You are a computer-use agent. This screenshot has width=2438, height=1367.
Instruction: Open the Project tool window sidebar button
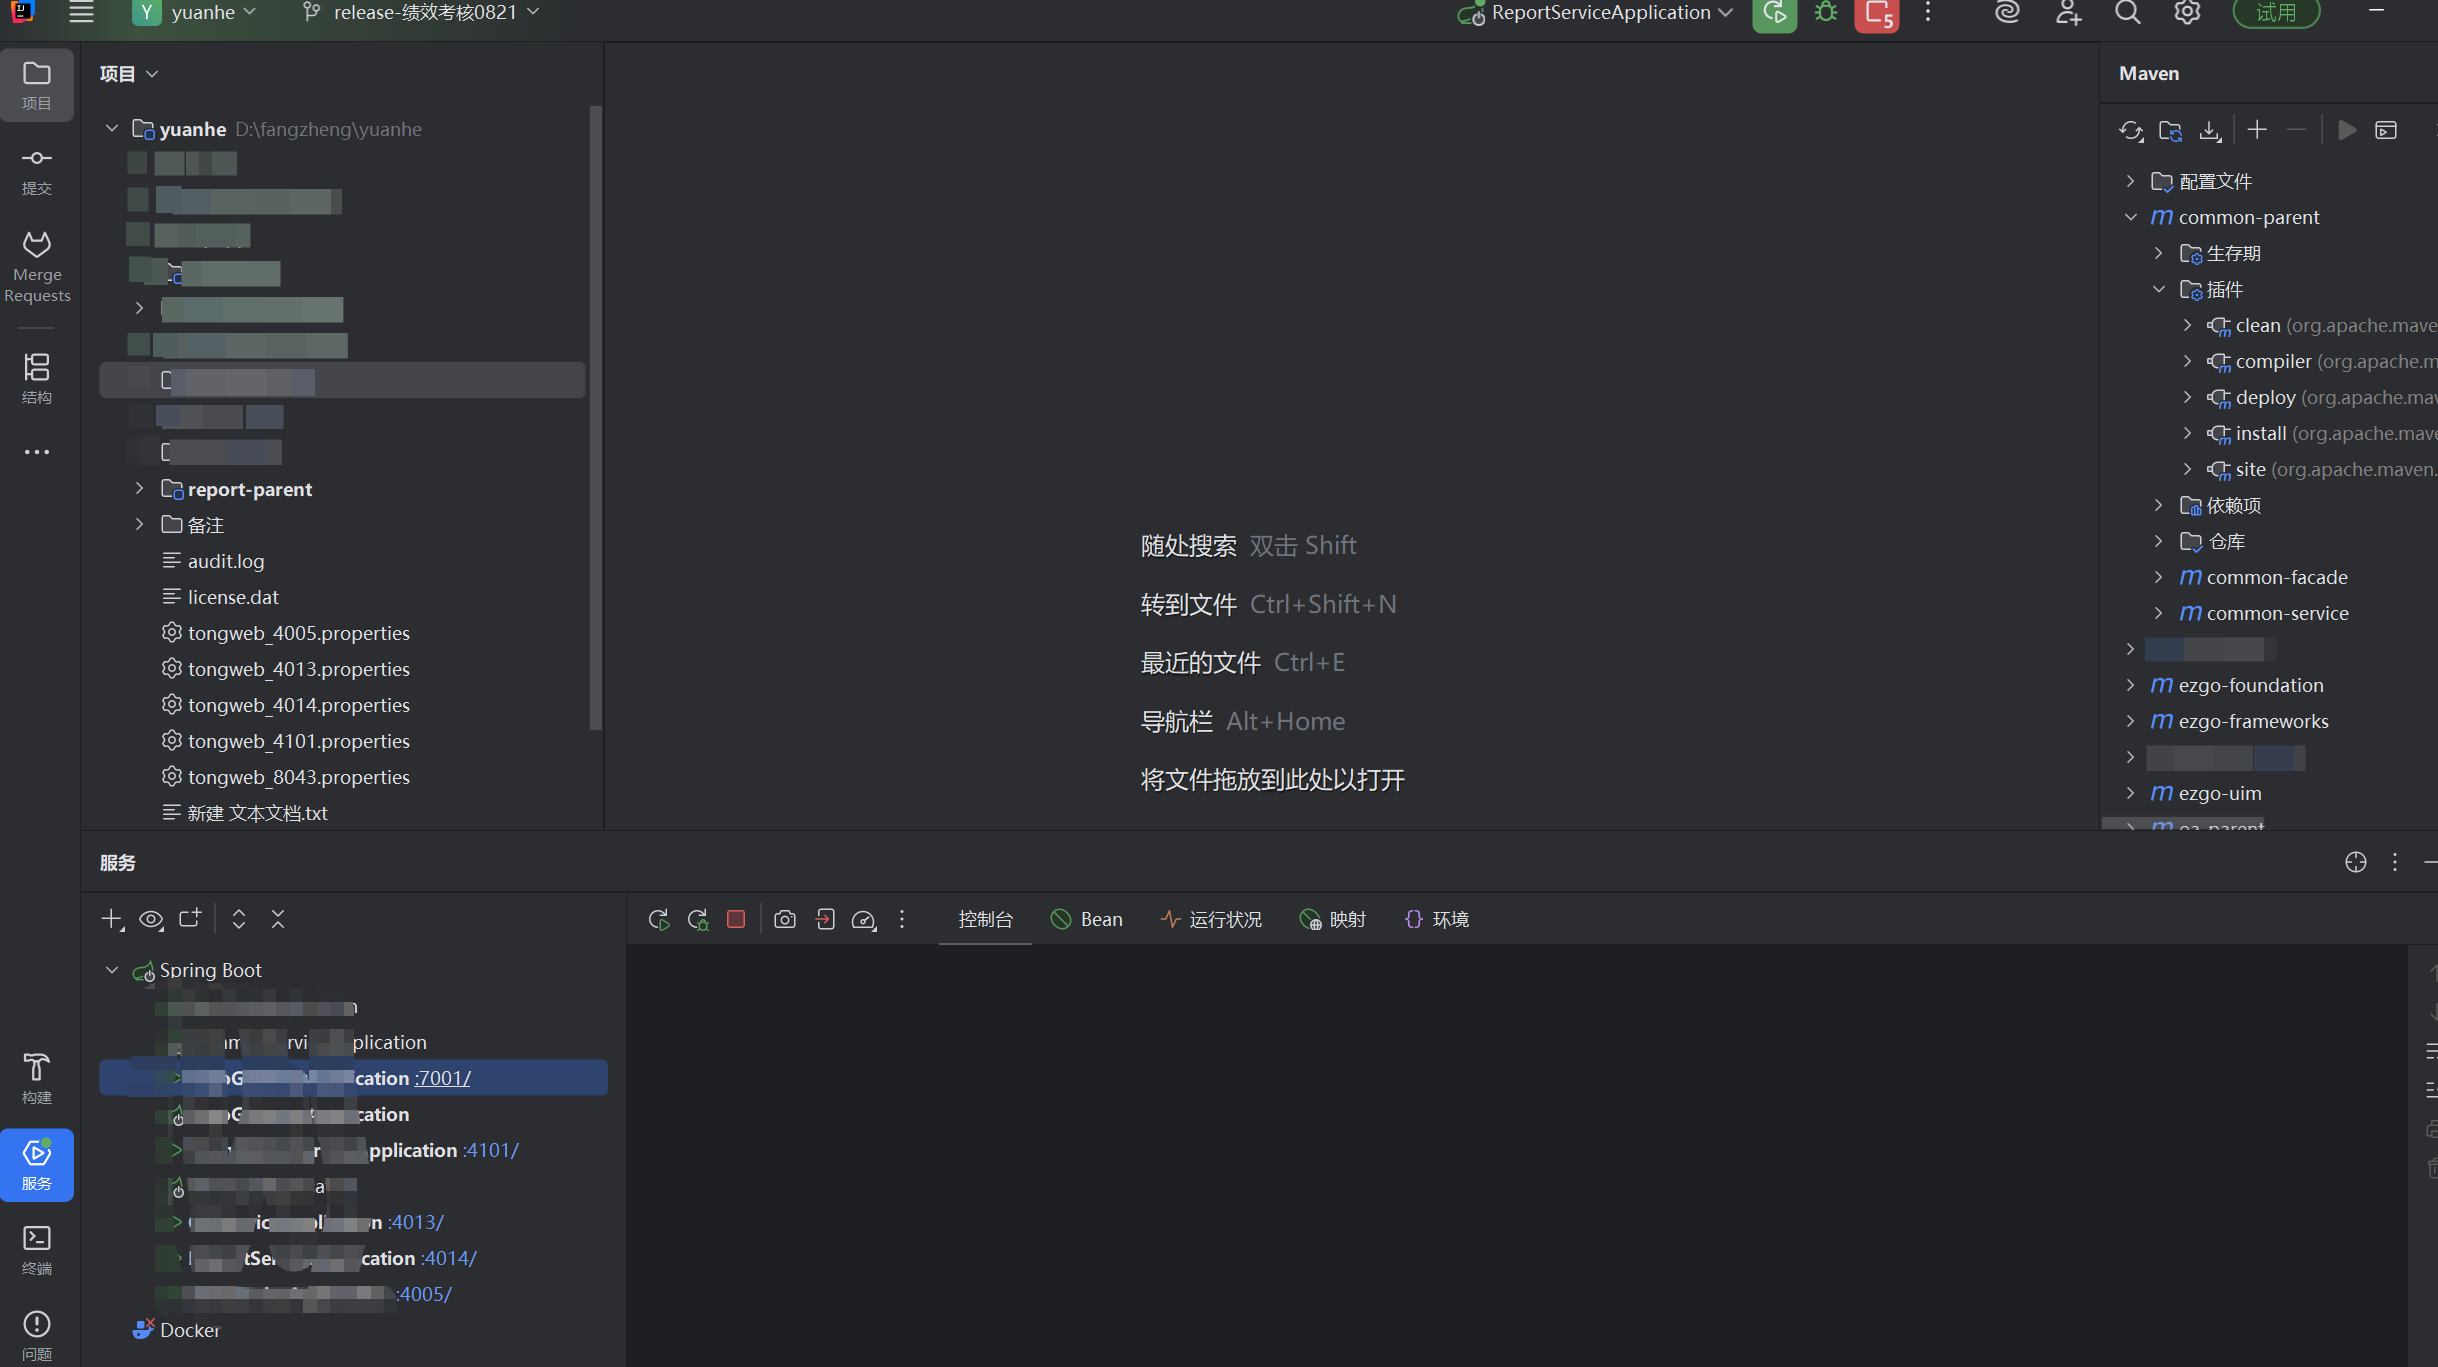(37, 85)
